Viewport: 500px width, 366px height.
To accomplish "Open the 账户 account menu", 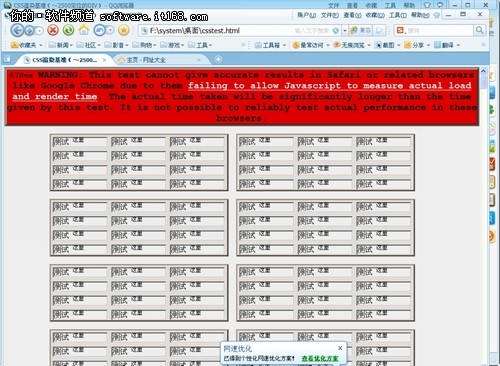I will tap(307, 15).
